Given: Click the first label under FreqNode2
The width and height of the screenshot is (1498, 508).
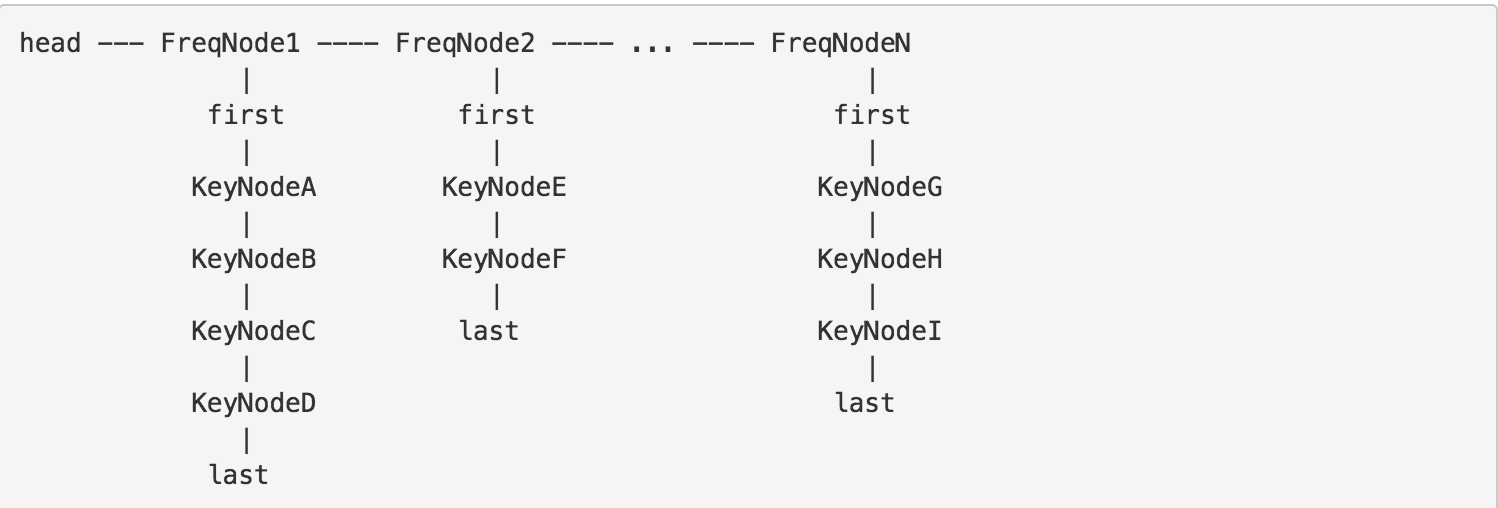Looking at the screenshot, I should click(x=497, y=116).
